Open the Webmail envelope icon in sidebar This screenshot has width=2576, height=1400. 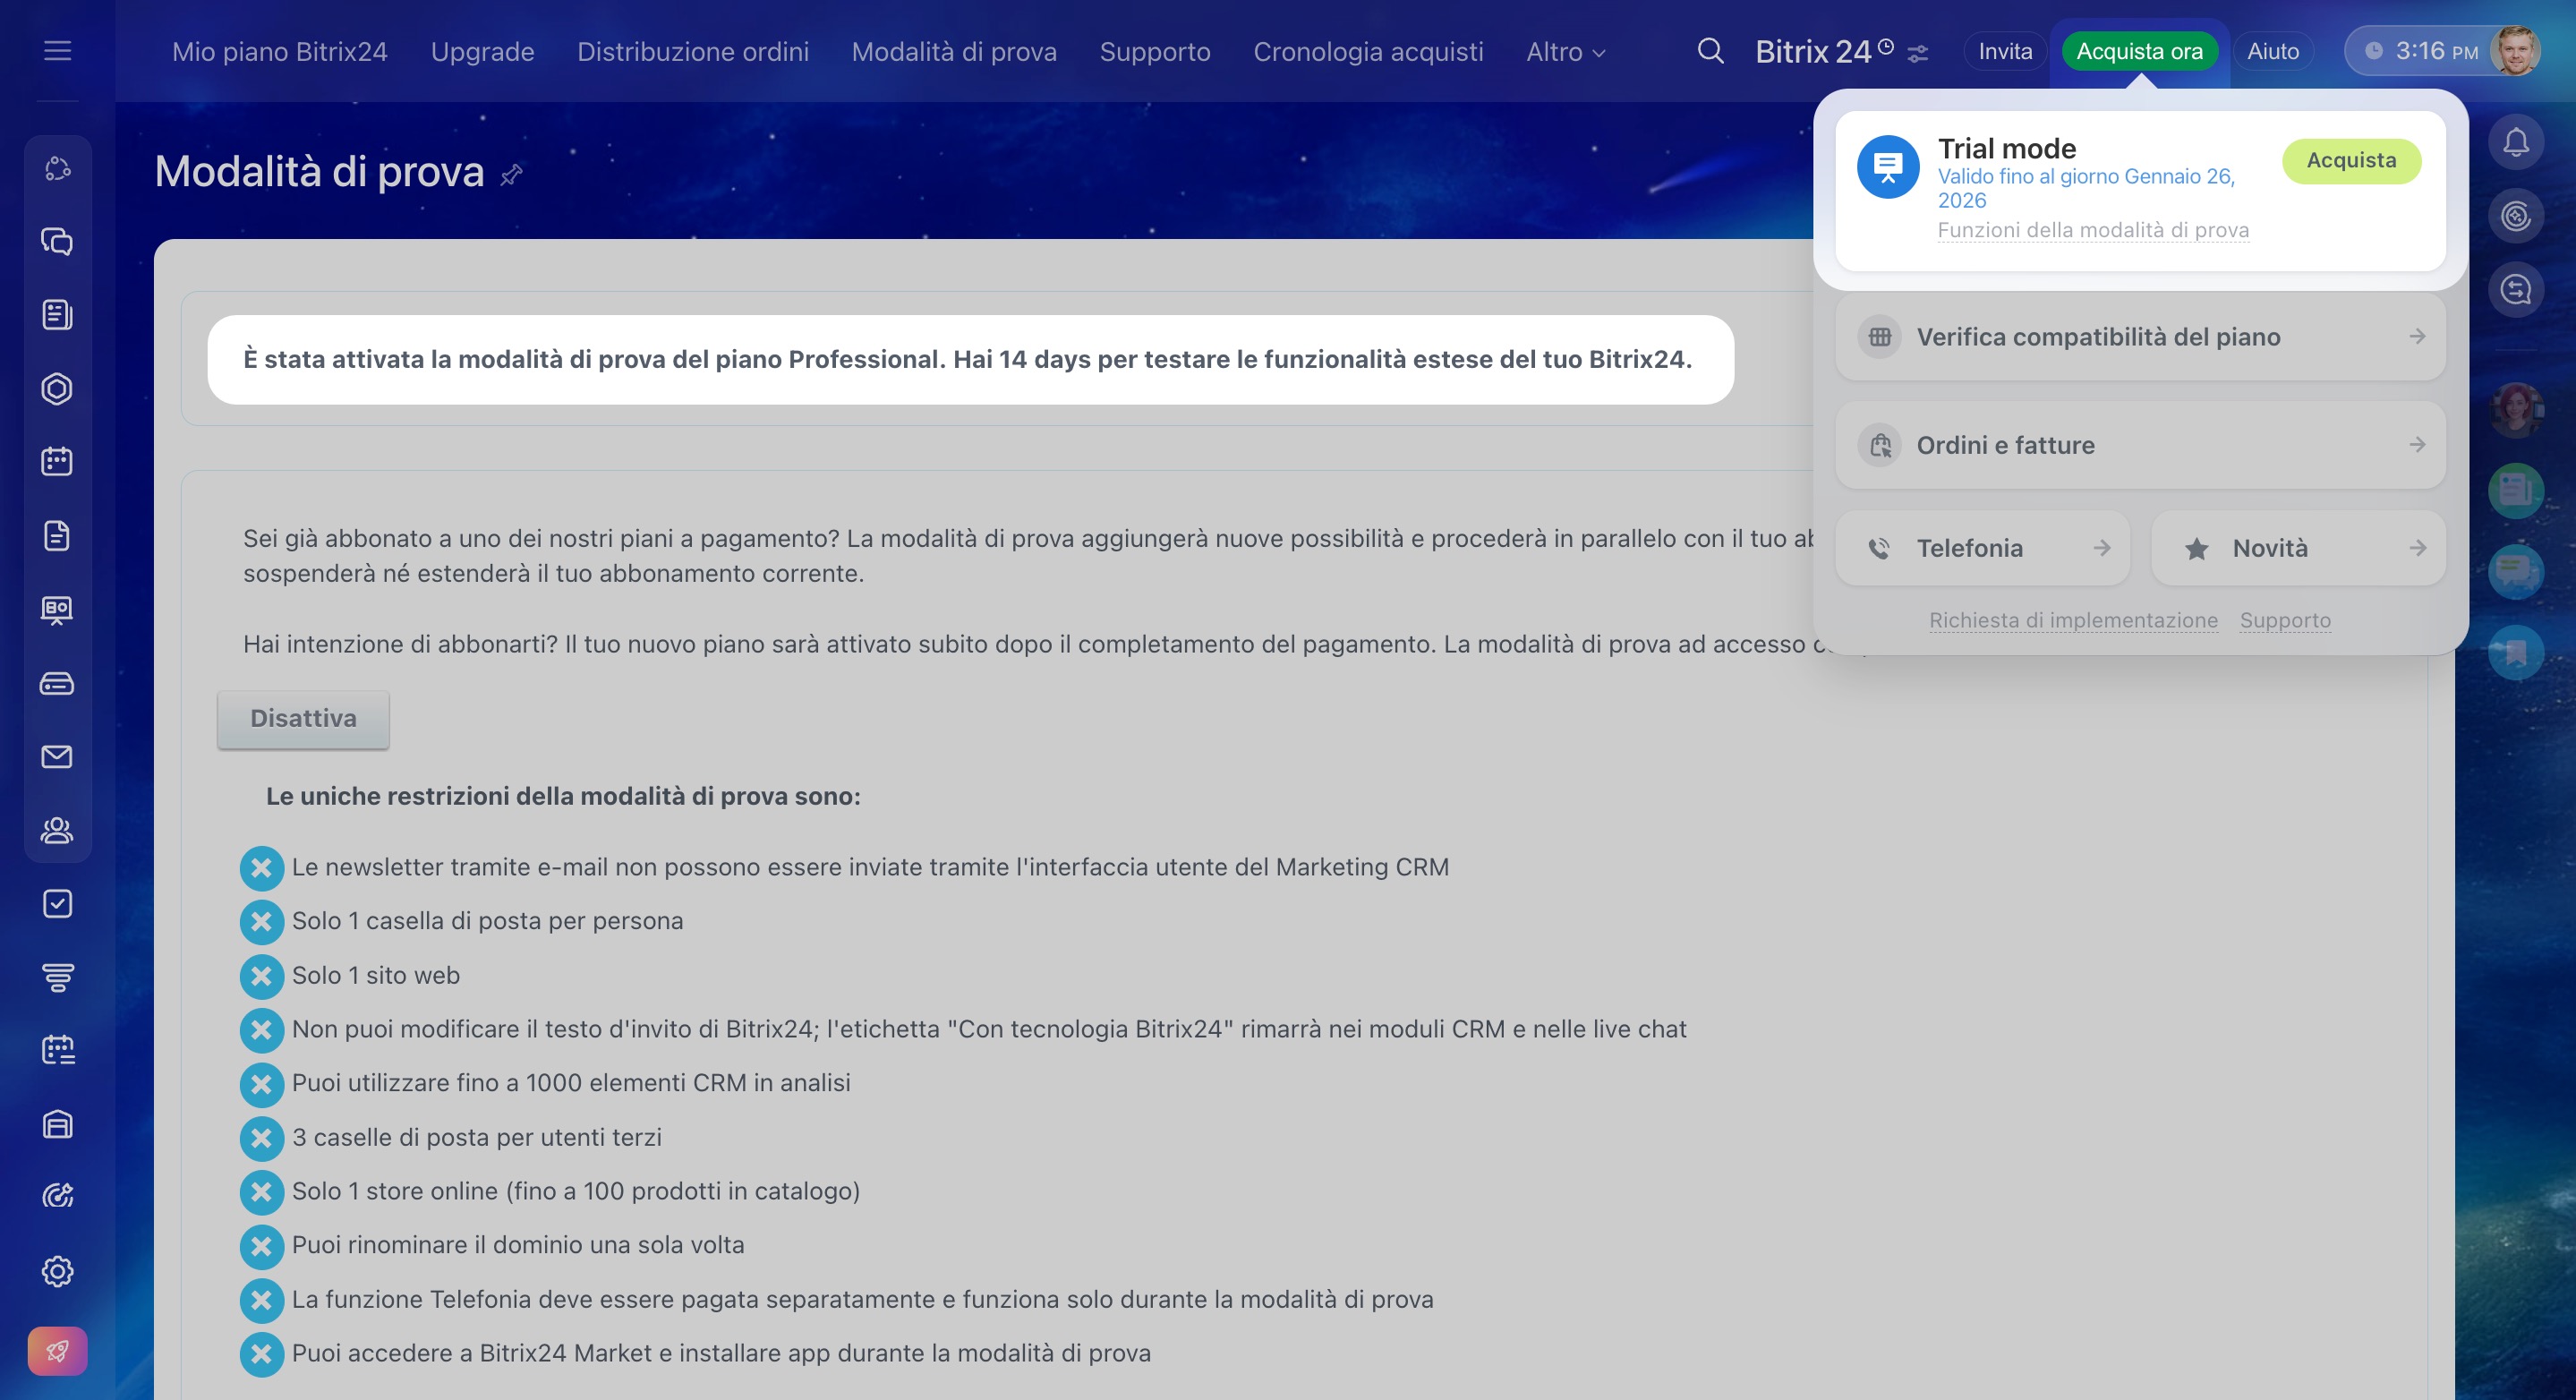click(x=57, y=757)
